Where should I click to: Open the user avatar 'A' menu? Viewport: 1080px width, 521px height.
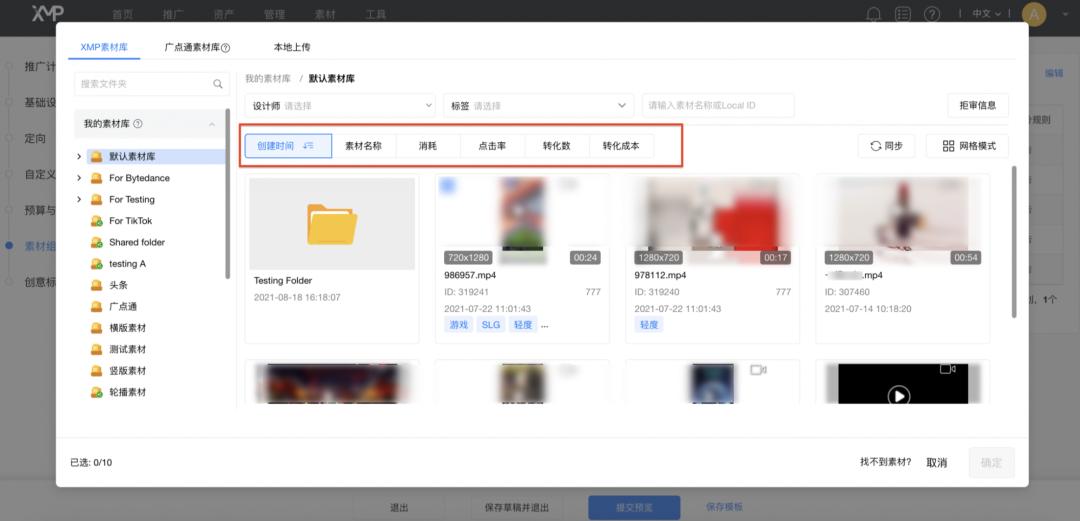click(1034, 14)
